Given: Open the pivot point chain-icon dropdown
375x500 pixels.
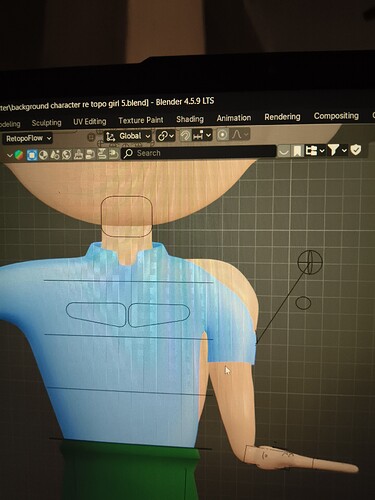Looking at the screenshot, I should pyautogui.click(x=165, y=136).
